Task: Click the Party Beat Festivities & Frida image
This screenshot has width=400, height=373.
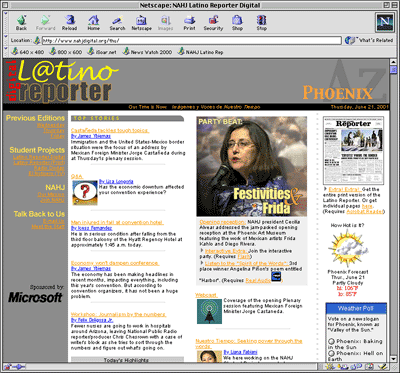Action: click(252, 166)
